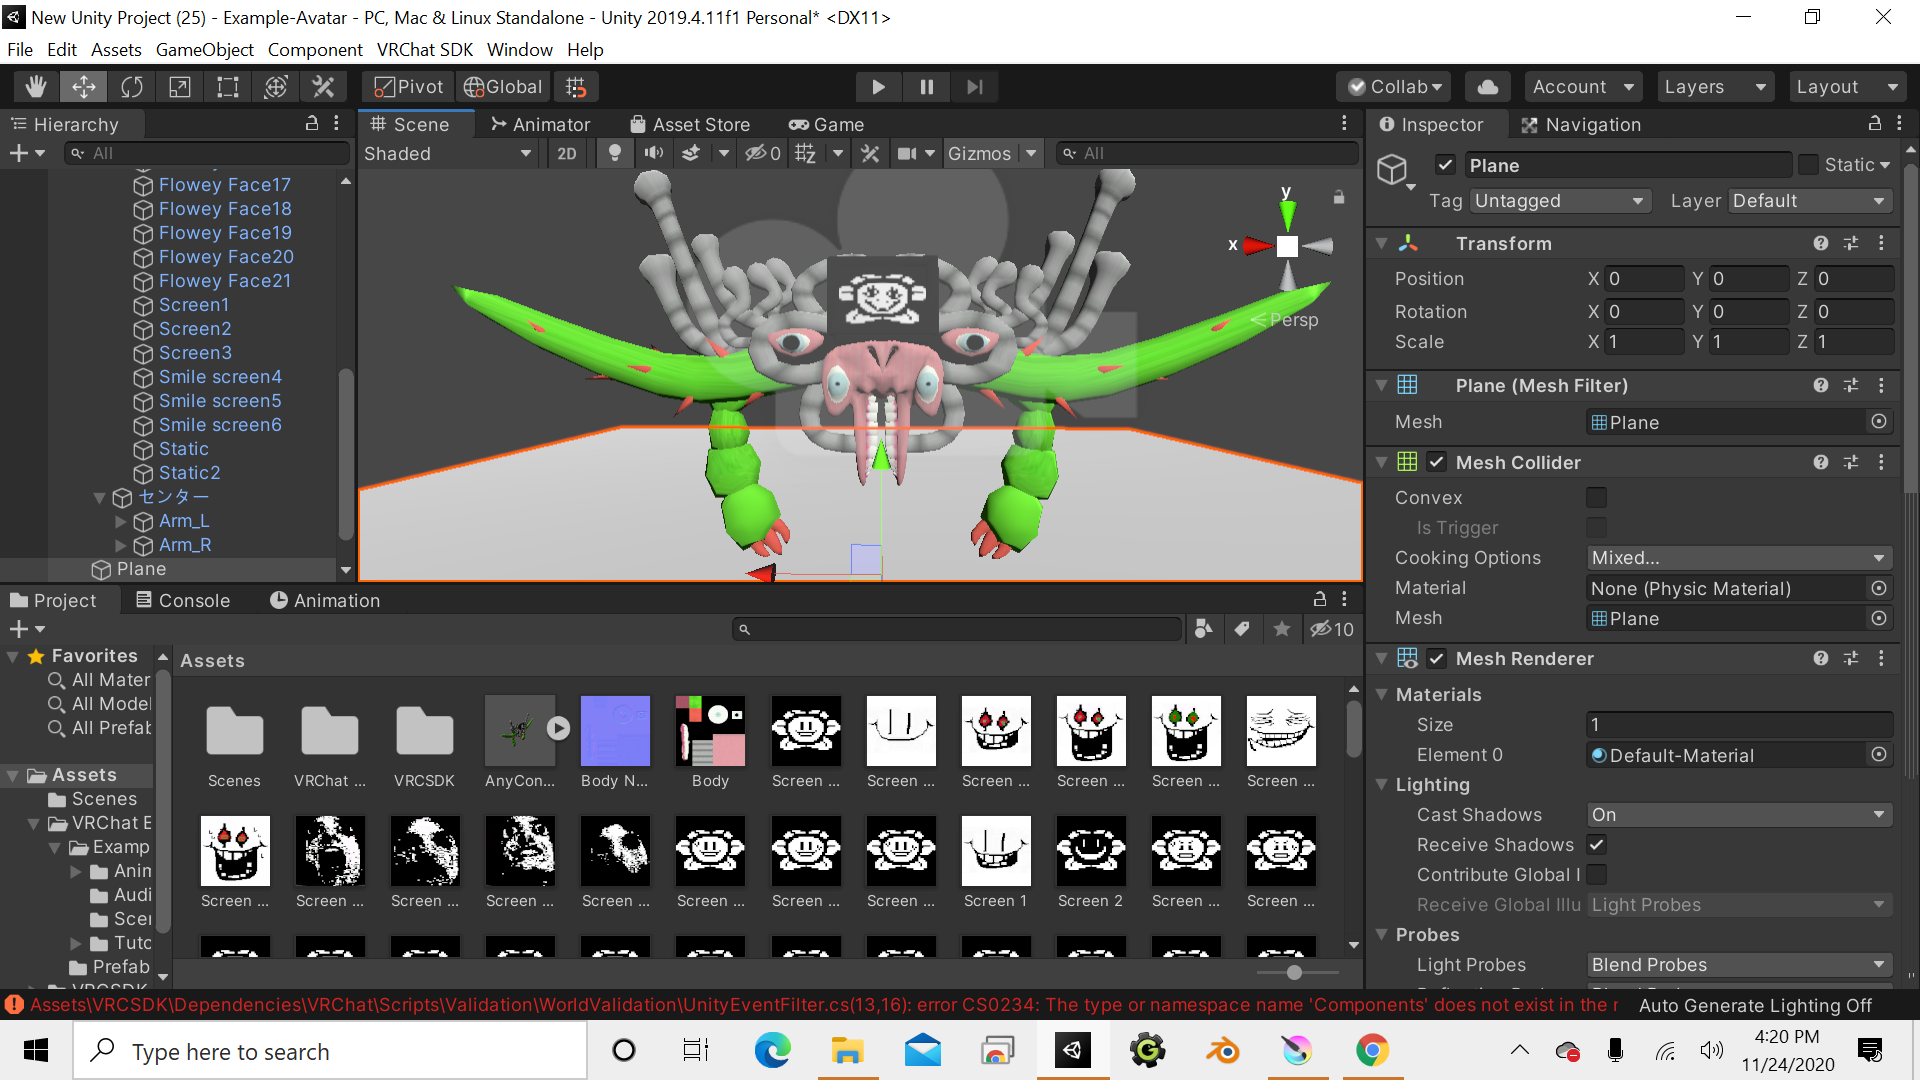Switch to the Animator tab
This screenshot has height=1080, width=1920.
pos(541,124)
